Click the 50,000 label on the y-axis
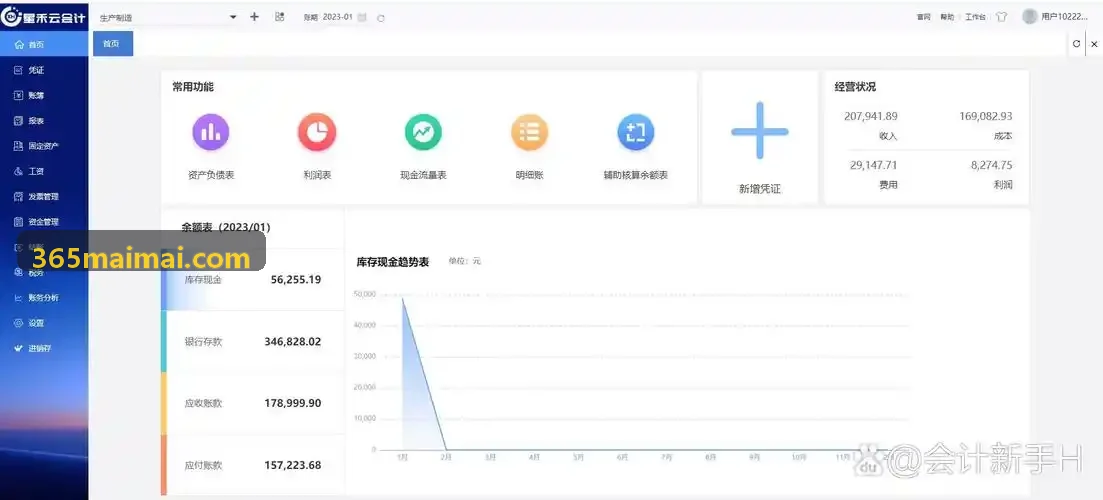The width and height of the screenshot is (1103, 500). point(365,294)
